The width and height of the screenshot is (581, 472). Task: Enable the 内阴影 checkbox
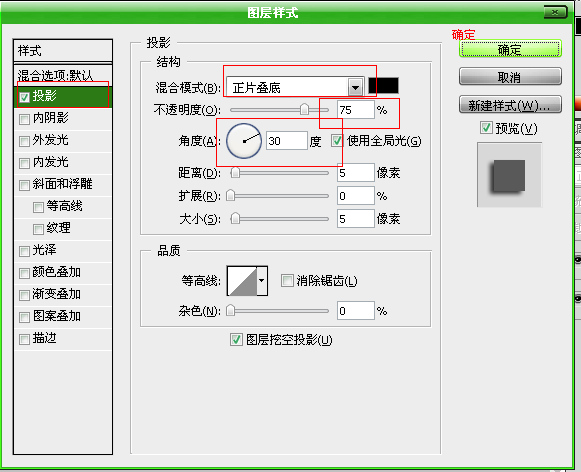tap(24, 119)
